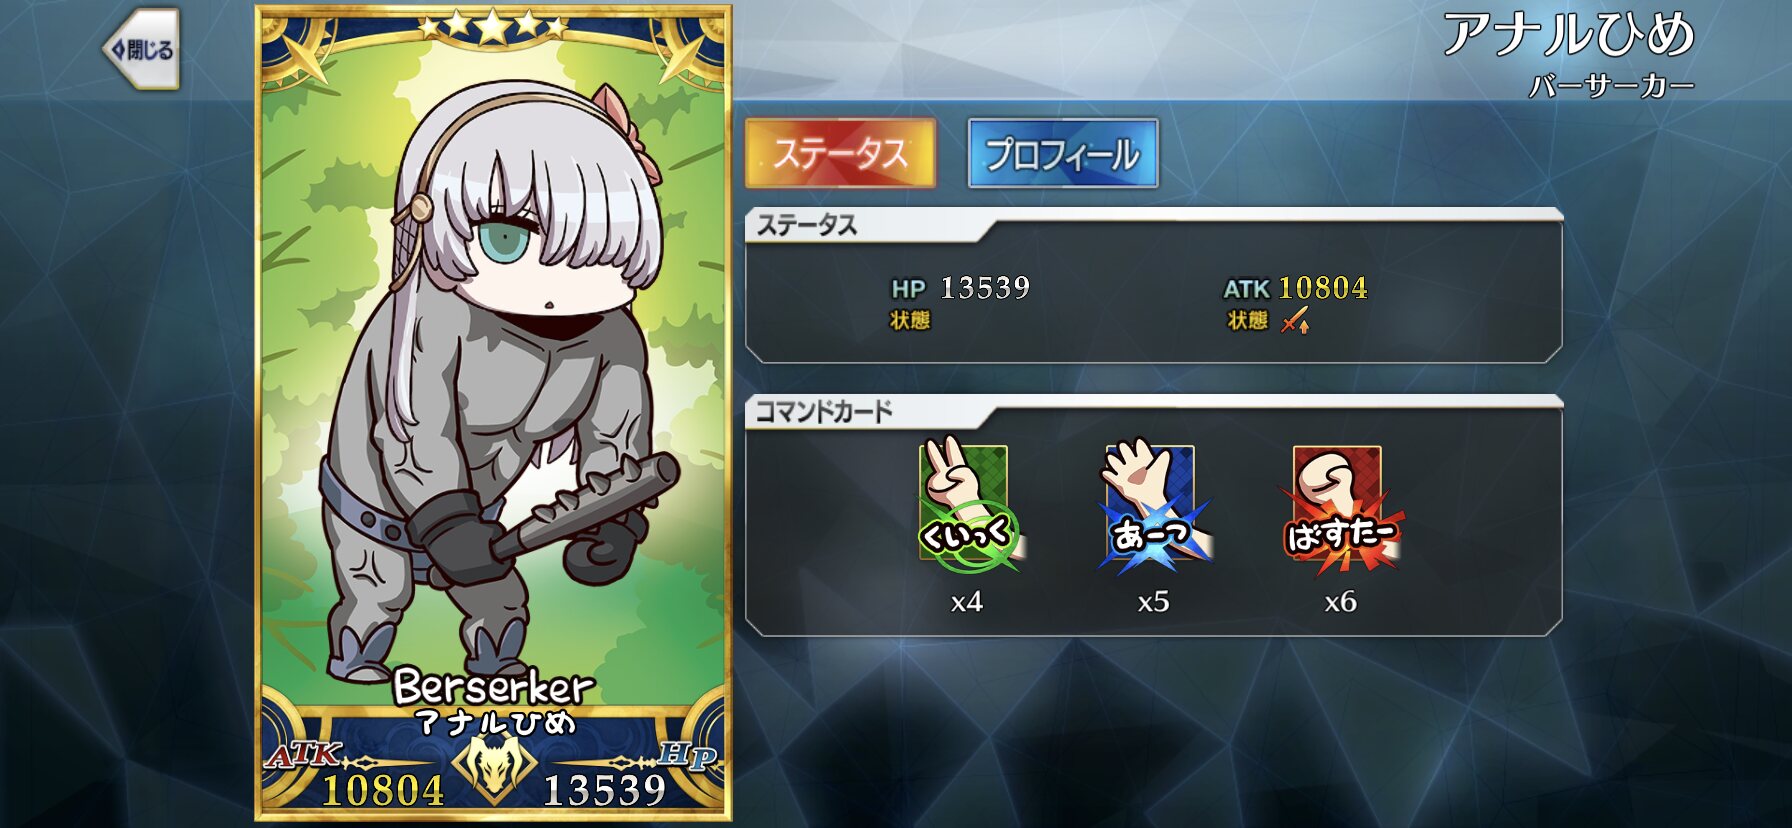Tap the servant portrait card artwork
1792x828 pixels.
coord(493,400)
